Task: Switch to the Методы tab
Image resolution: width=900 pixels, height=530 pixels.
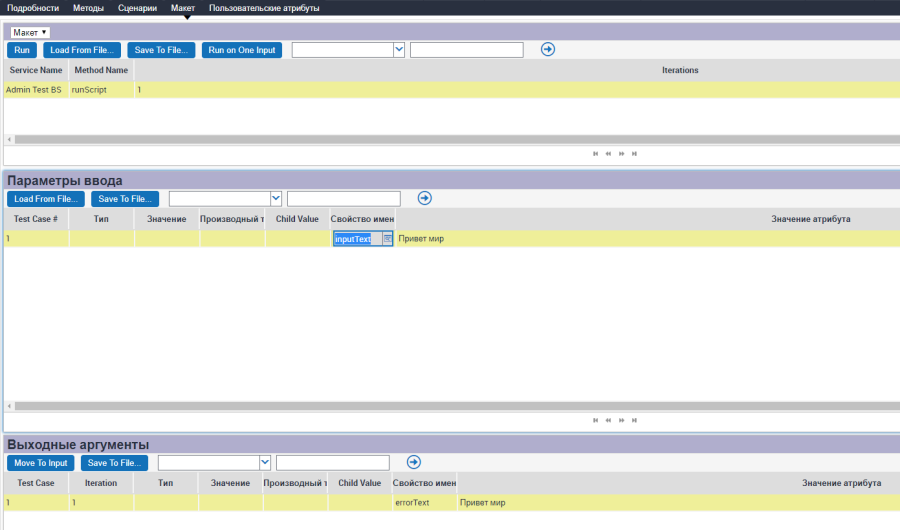Action: click(88, 8)
